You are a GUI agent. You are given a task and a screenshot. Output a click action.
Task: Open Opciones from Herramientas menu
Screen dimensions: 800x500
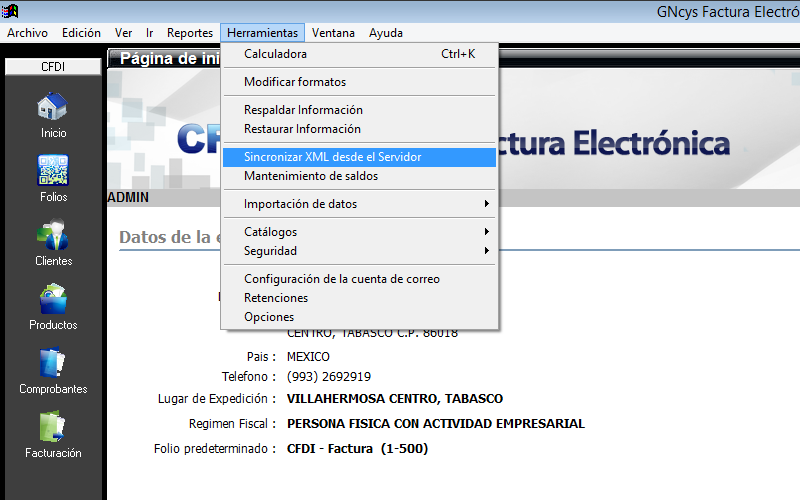pos(359,317)
